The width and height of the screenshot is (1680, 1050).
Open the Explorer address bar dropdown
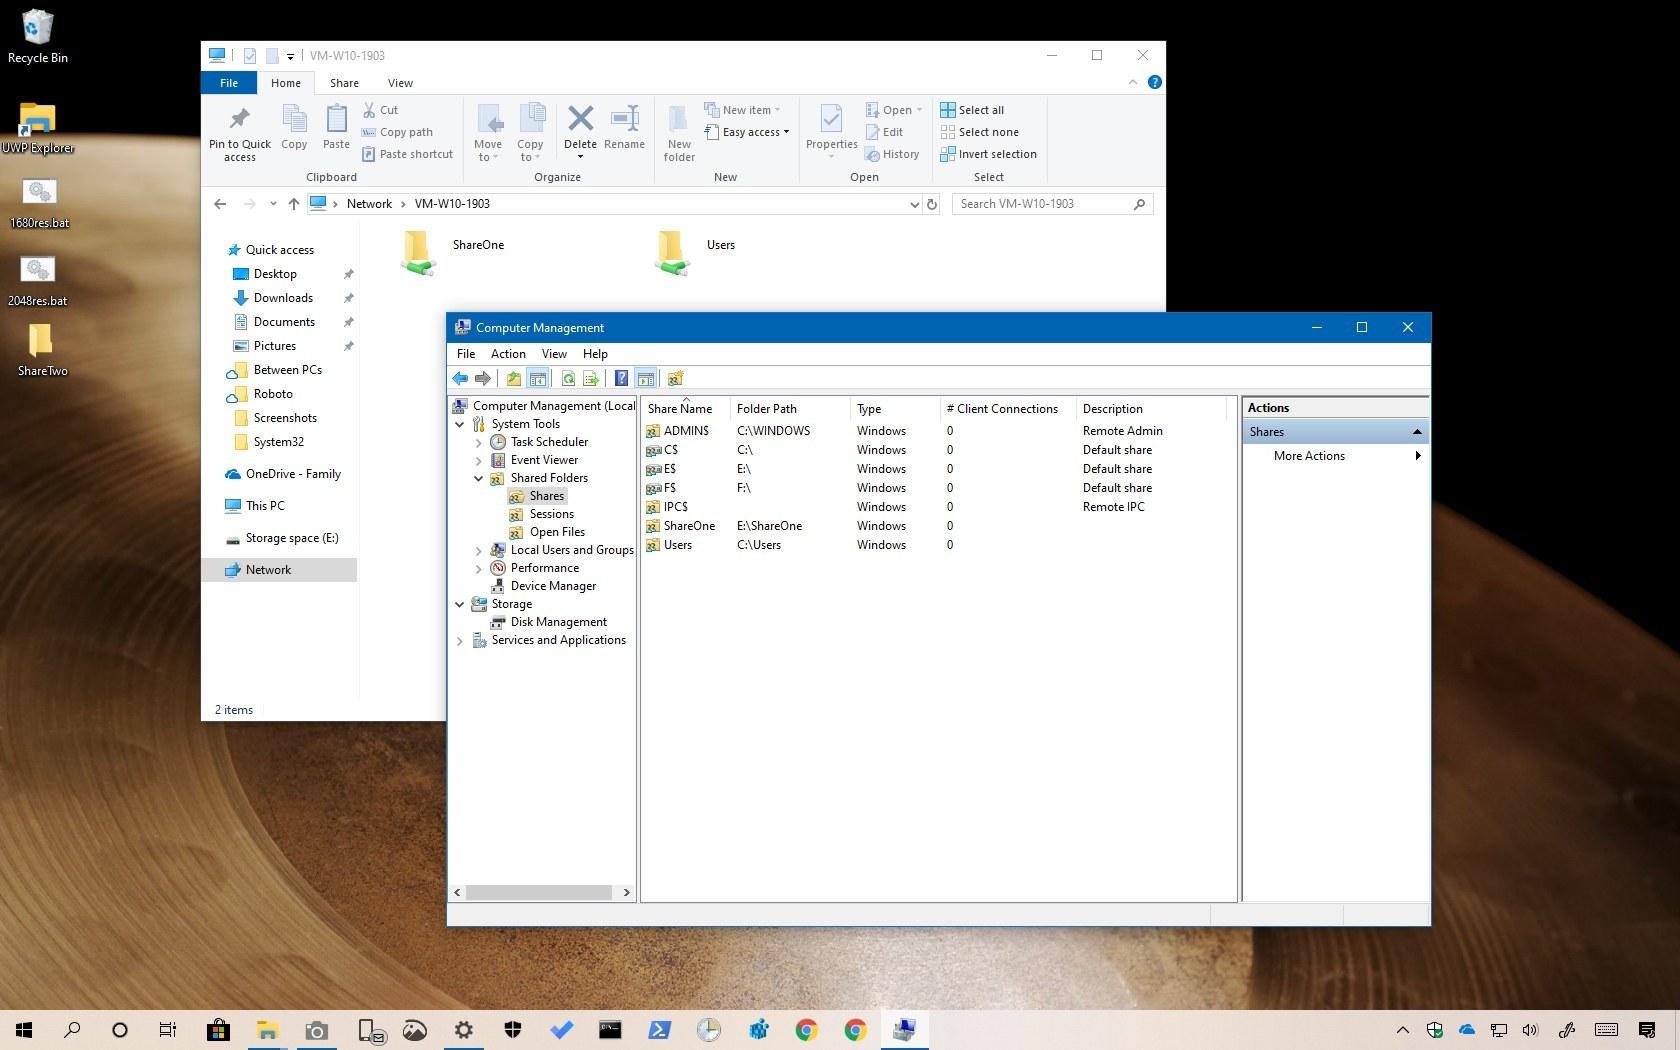(914, 204)
